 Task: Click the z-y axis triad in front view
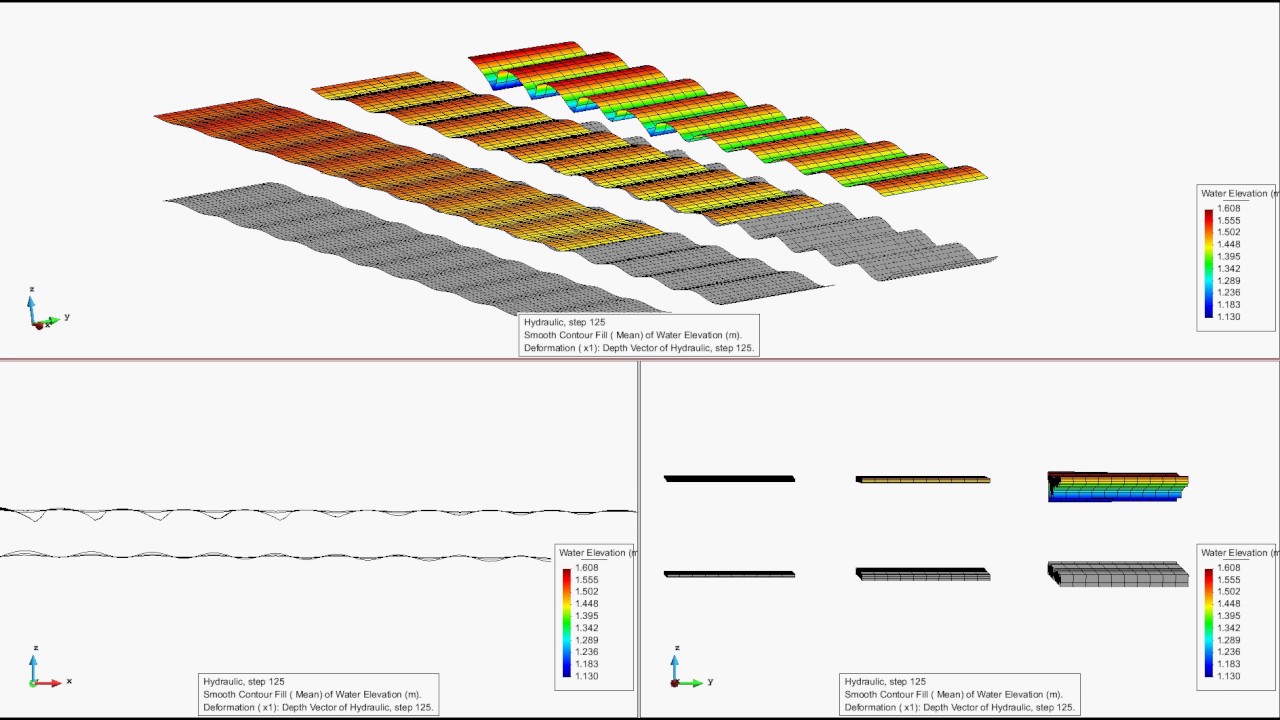tap(690, 668)
